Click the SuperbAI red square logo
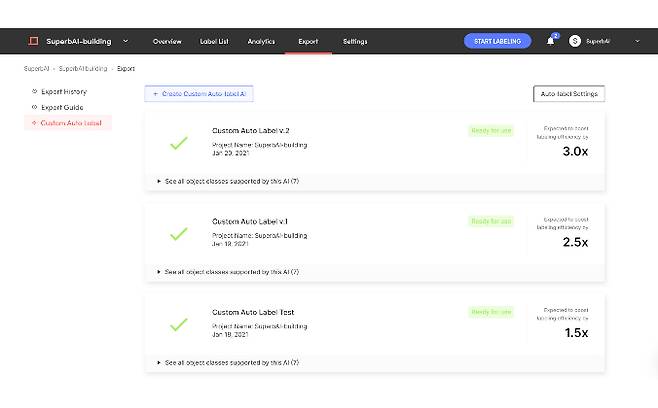The height and width of the screenshot is (408, 658). click(34, 41)
